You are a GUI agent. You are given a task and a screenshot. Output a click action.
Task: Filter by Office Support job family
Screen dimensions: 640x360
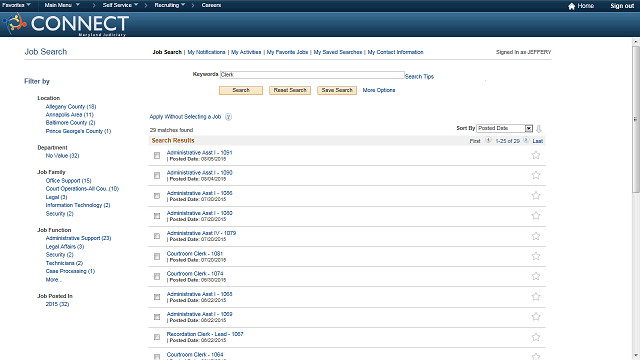(69, 180)
